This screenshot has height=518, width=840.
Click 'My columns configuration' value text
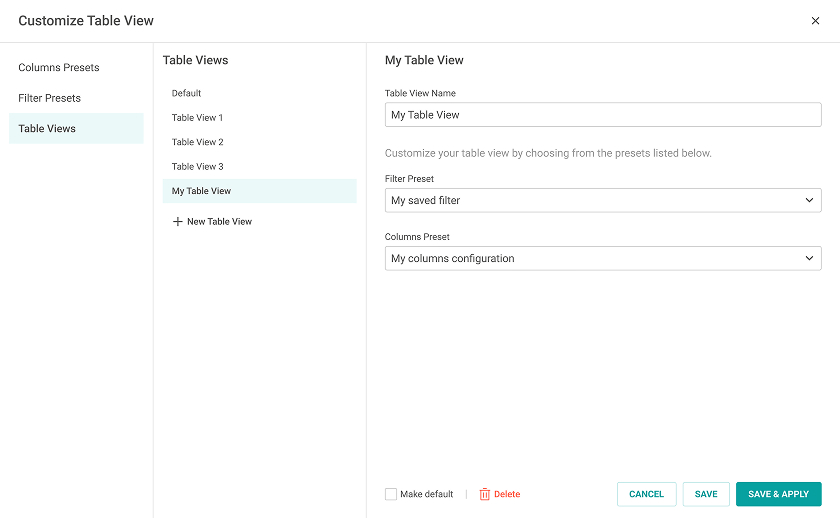453,258
